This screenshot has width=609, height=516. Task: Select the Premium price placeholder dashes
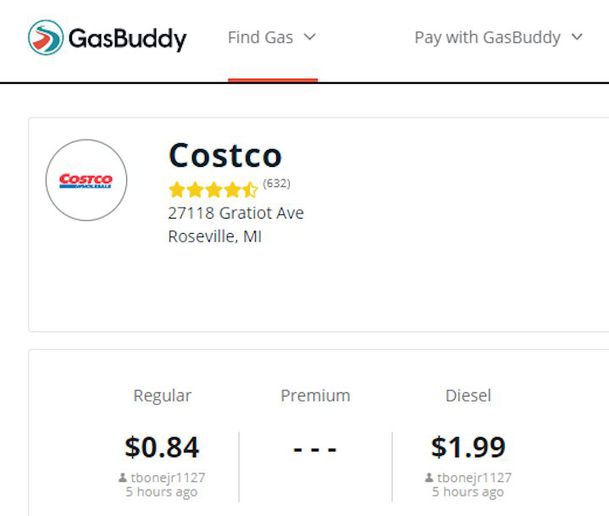[x=315, y=450]
